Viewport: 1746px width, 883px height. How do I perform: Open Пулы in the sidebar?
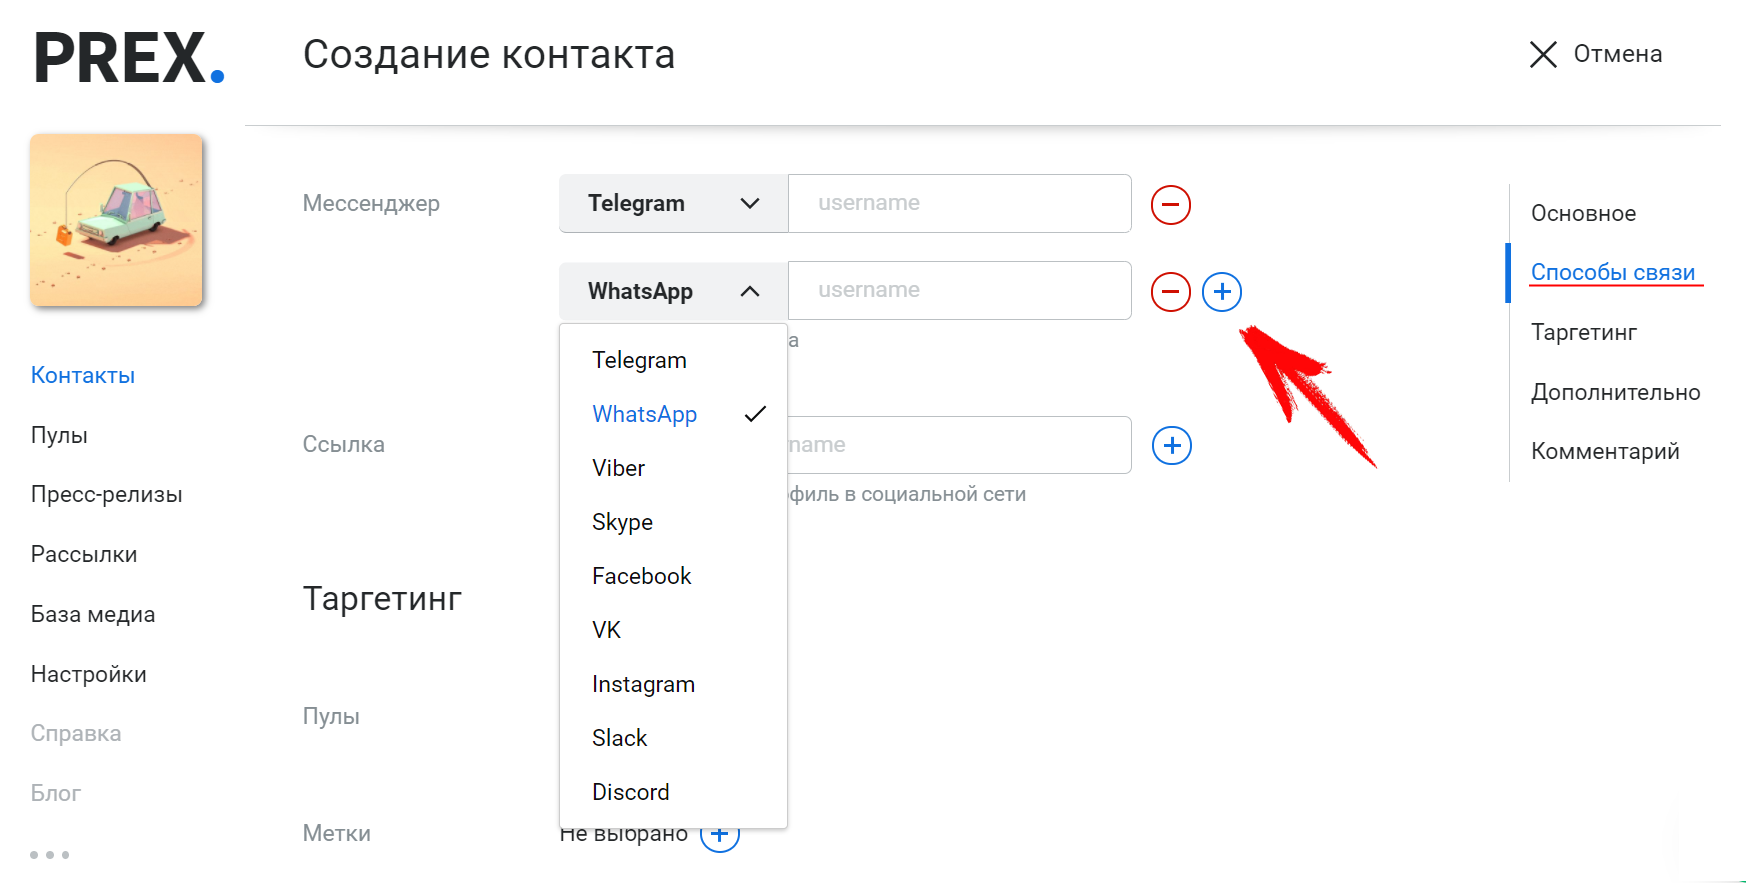click(x=59, y=435)
